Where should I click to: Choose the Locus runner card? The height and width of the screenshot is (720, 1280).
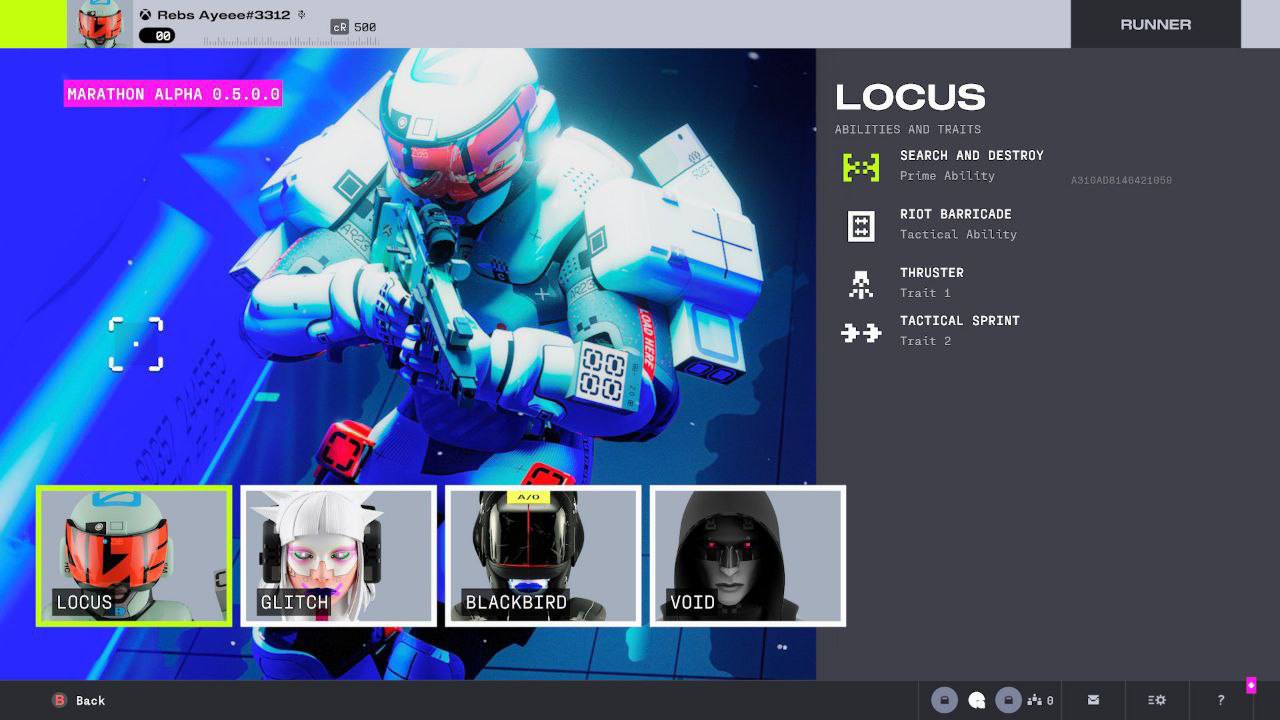134,556
